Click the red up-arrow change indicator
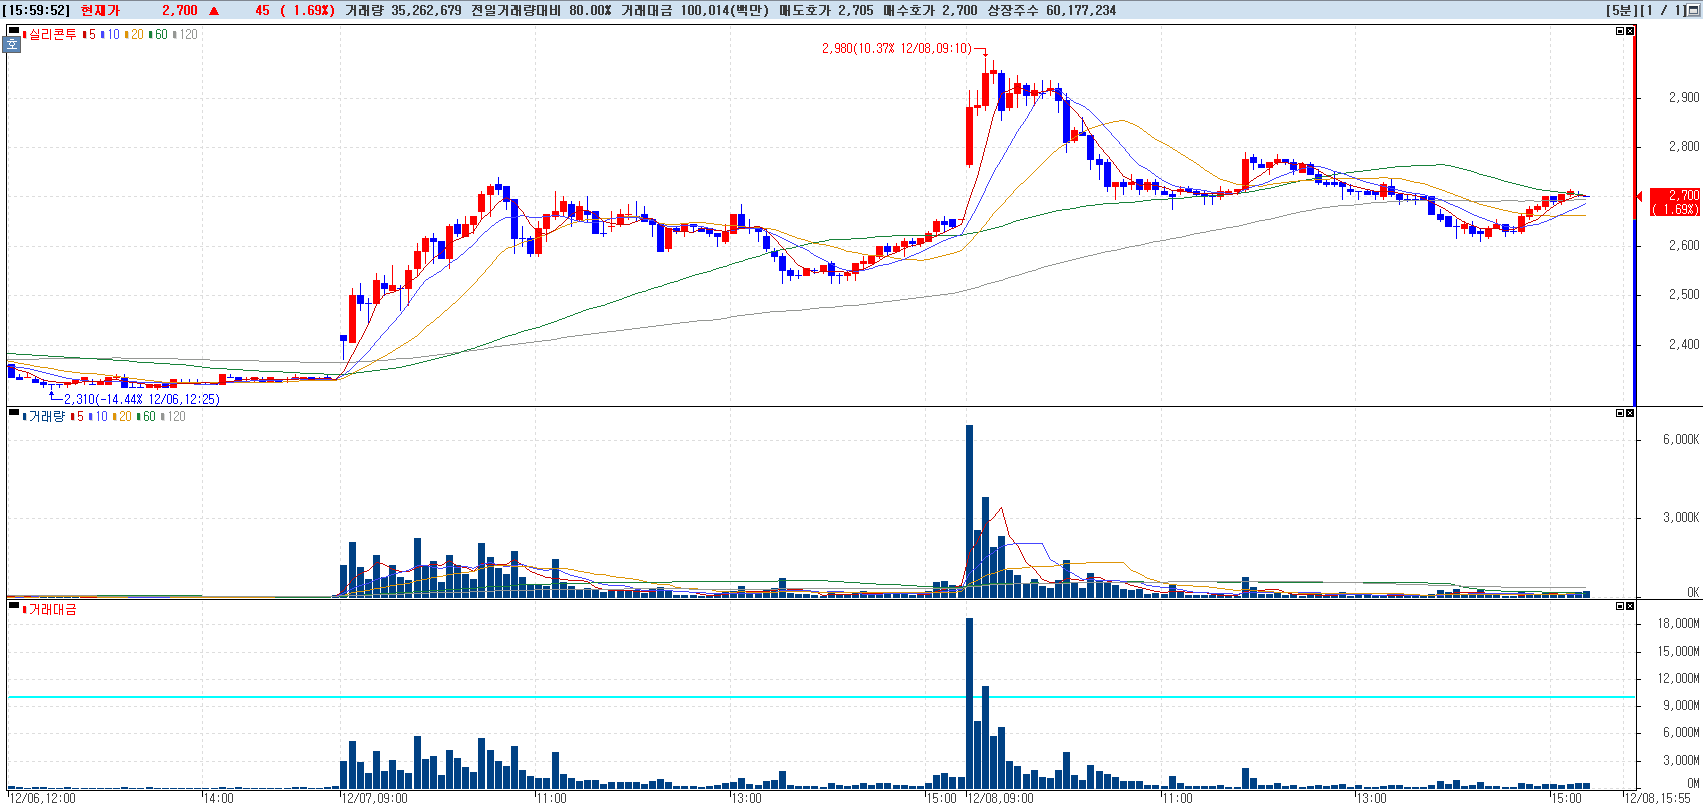The height and width of the screenshot is (808, 1703). pos(214,10)
